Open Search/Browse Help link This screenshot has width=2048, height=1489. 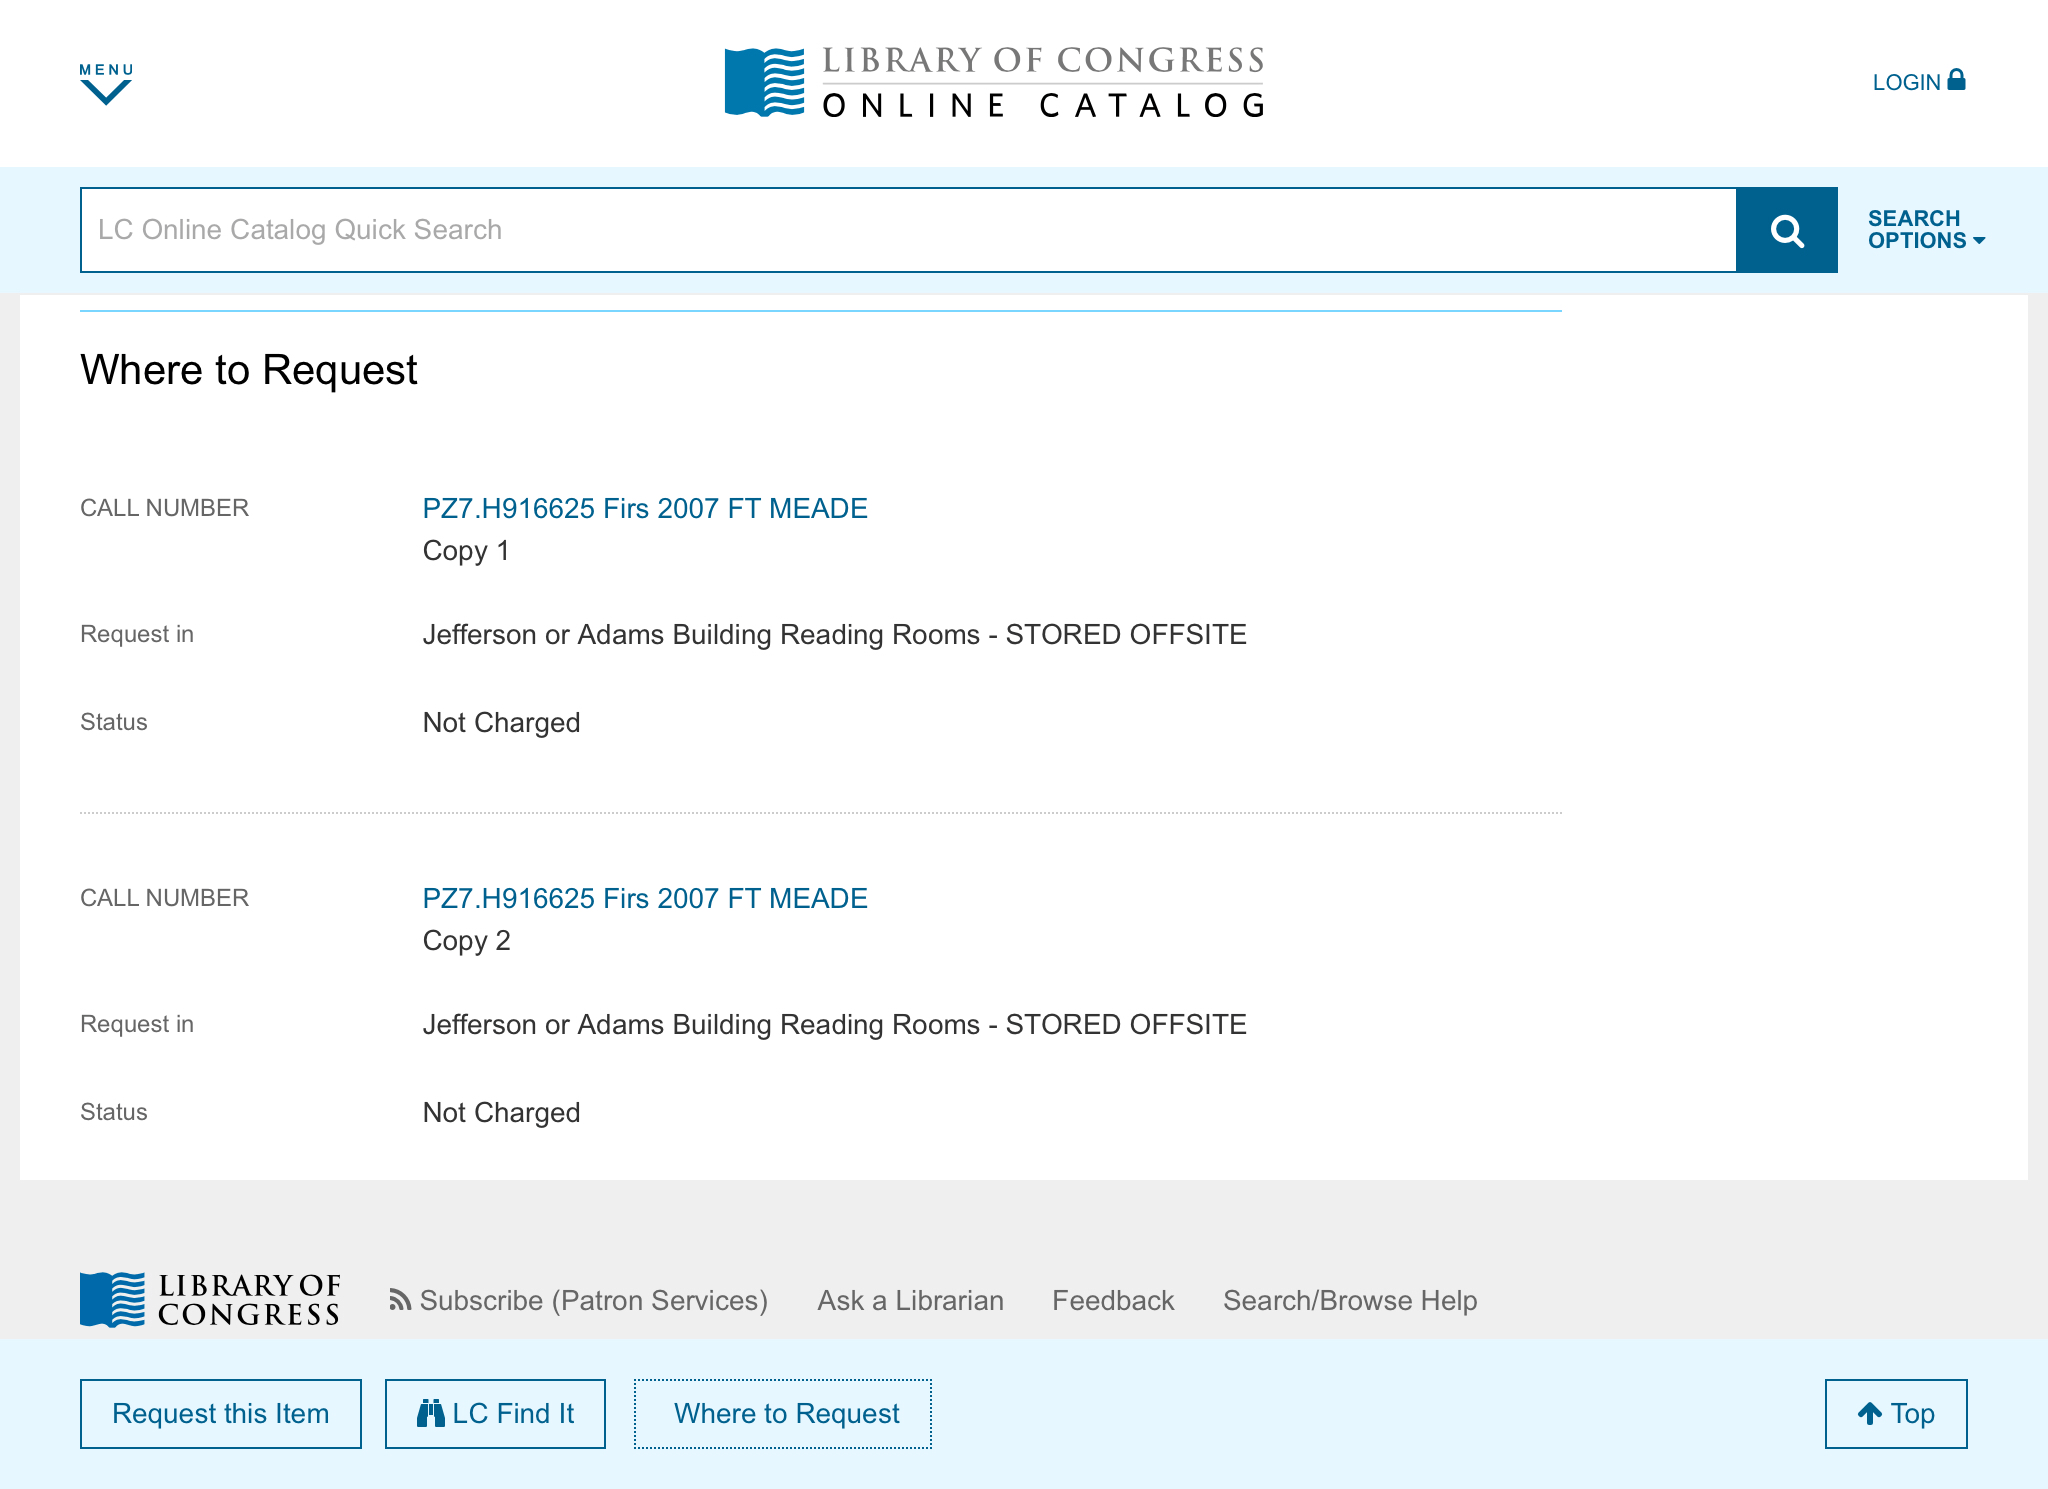(x=1349, y=1300)
